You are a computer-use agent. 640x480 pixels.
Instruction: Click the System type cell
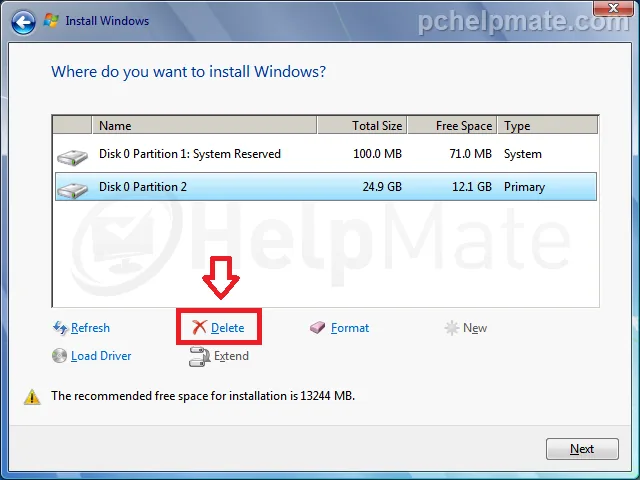[523, 154]
